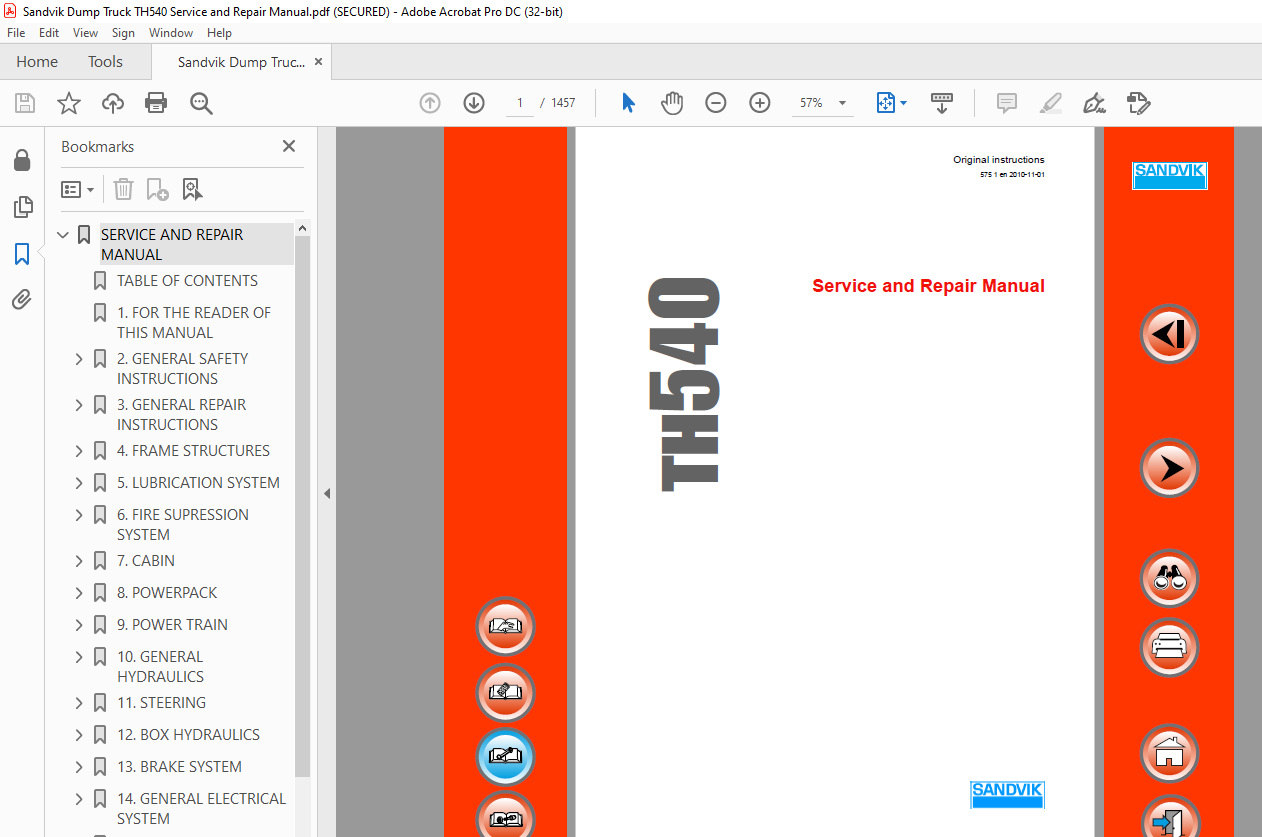Viewport: 1262px width, 837px height.
Task: Open the scrolling mode read icon
Action: pyautogui.click(x=941, y=103)
